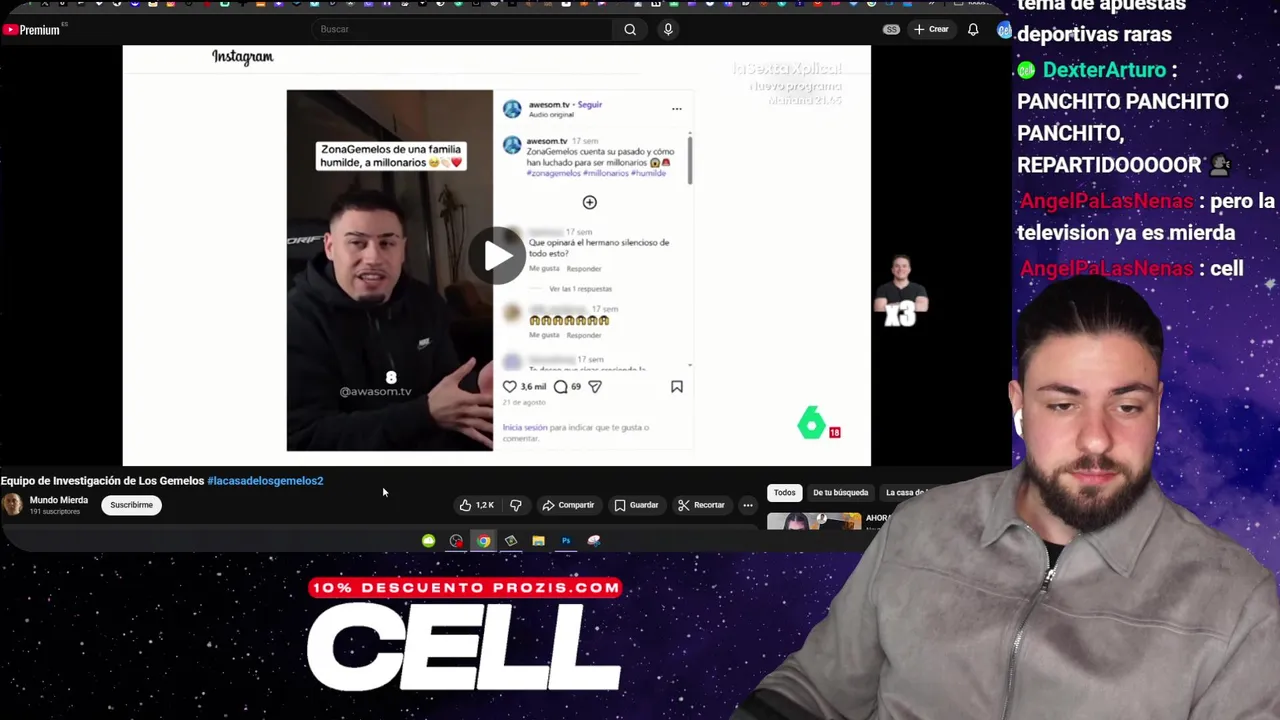Open the last taskbar app icon
This screenshot has height=720, width=1280.
tap(594, 541)
